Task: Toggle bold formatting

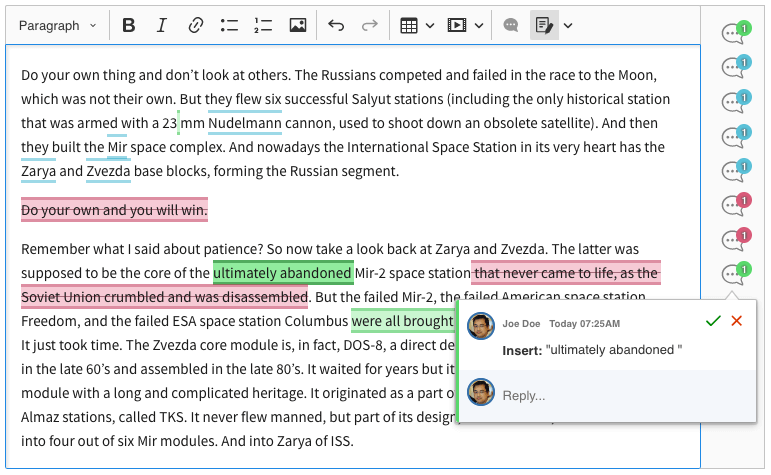Action: tap(128, 25)
